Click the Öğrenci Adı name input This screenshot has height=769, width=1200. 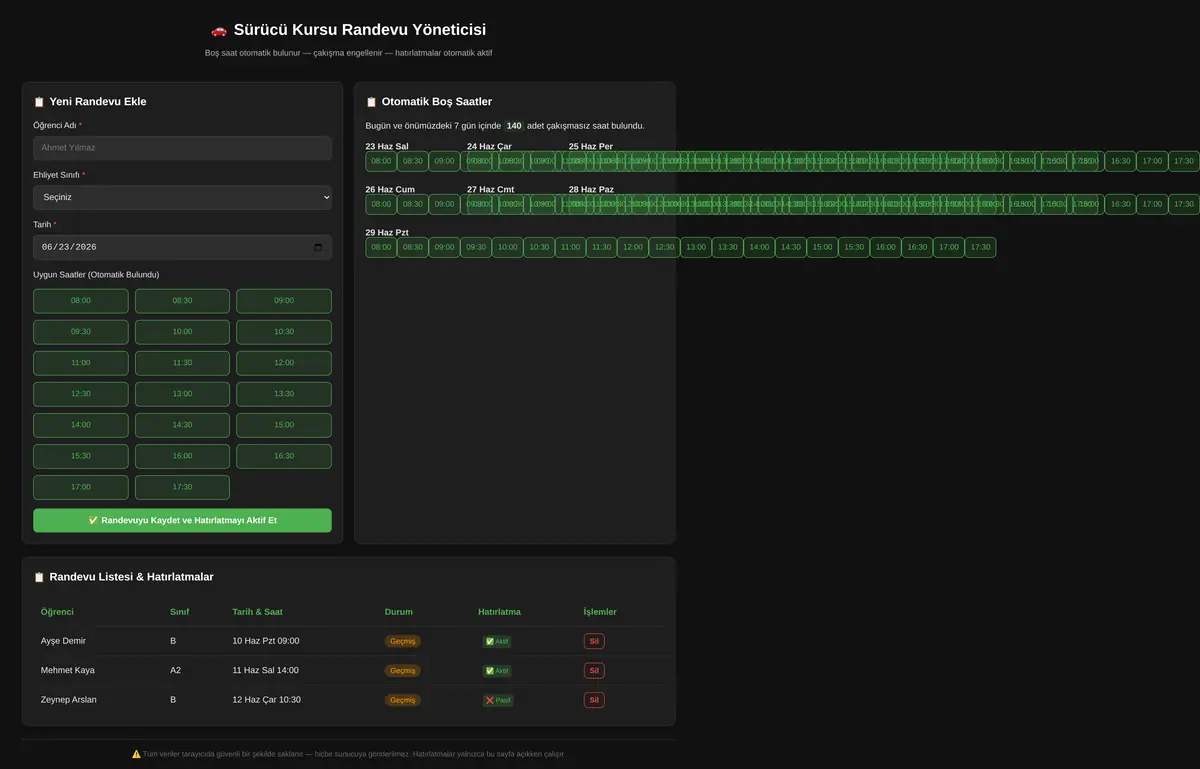[182, 148]
